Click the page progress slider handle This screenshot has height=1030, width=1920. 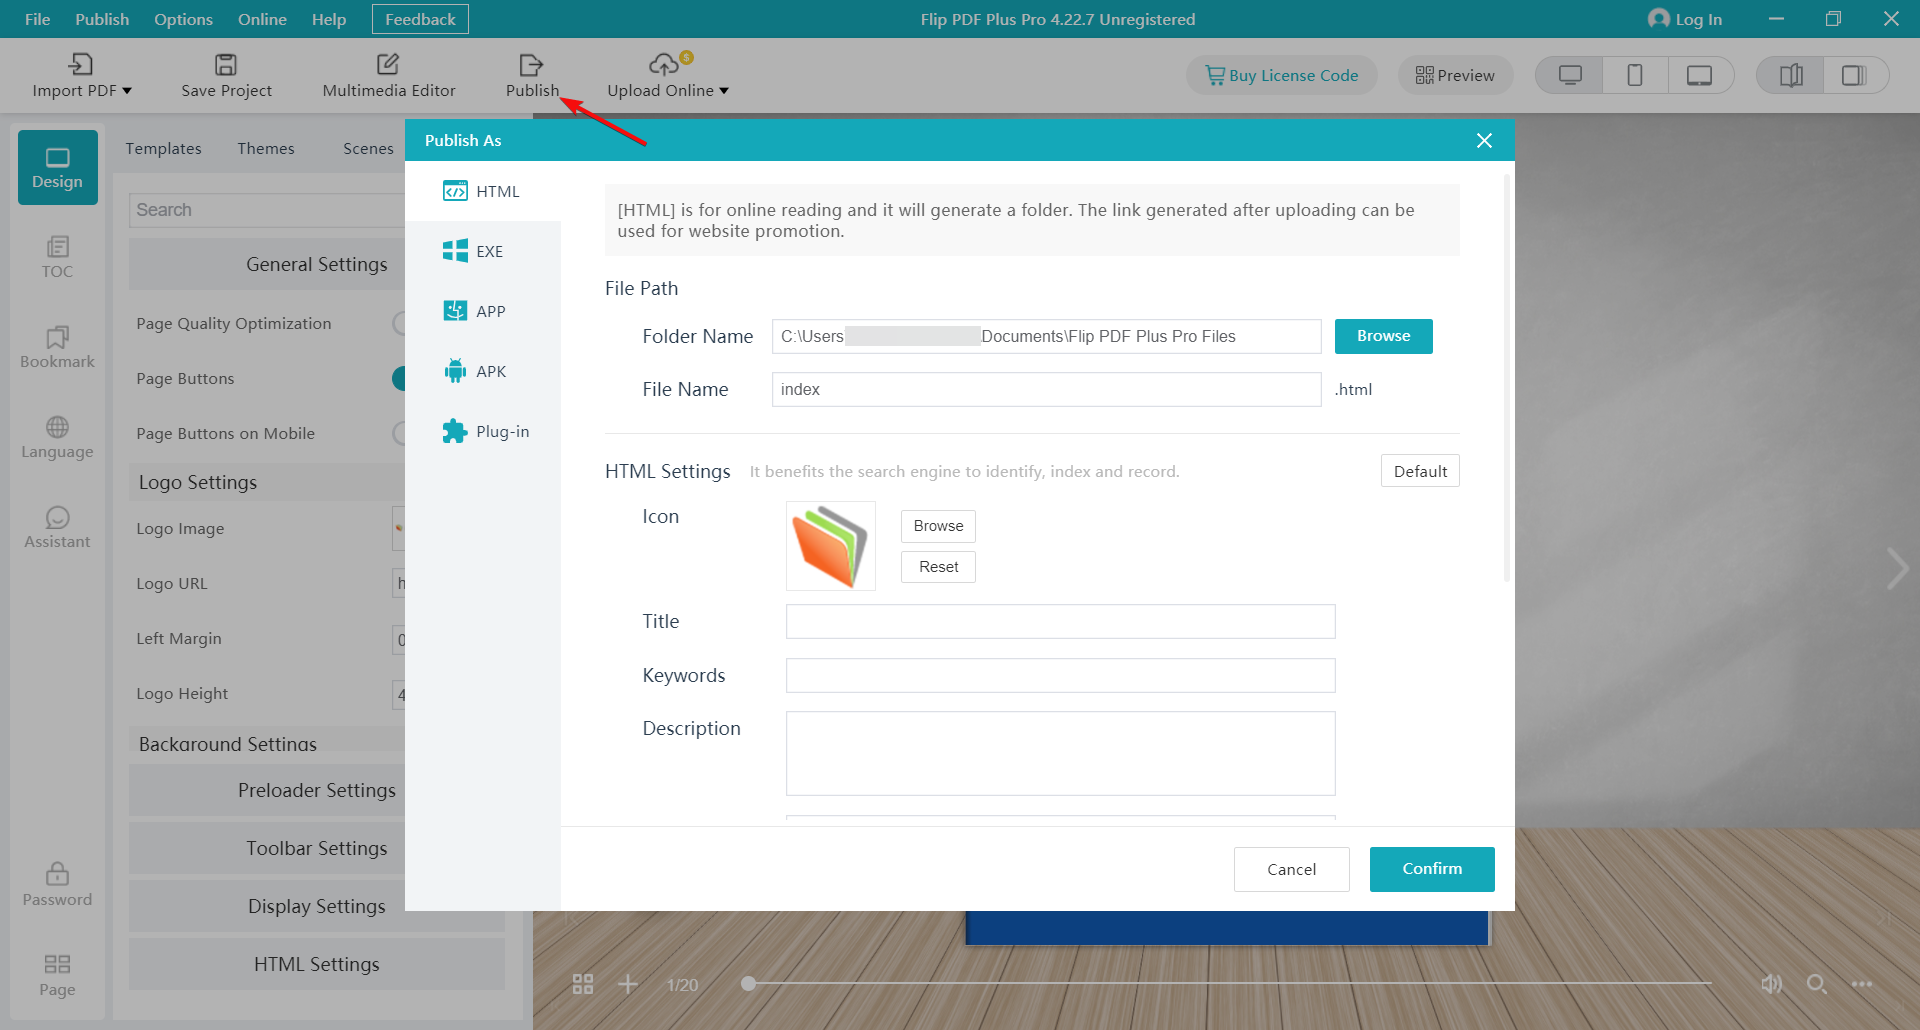[x=748, y=984]
